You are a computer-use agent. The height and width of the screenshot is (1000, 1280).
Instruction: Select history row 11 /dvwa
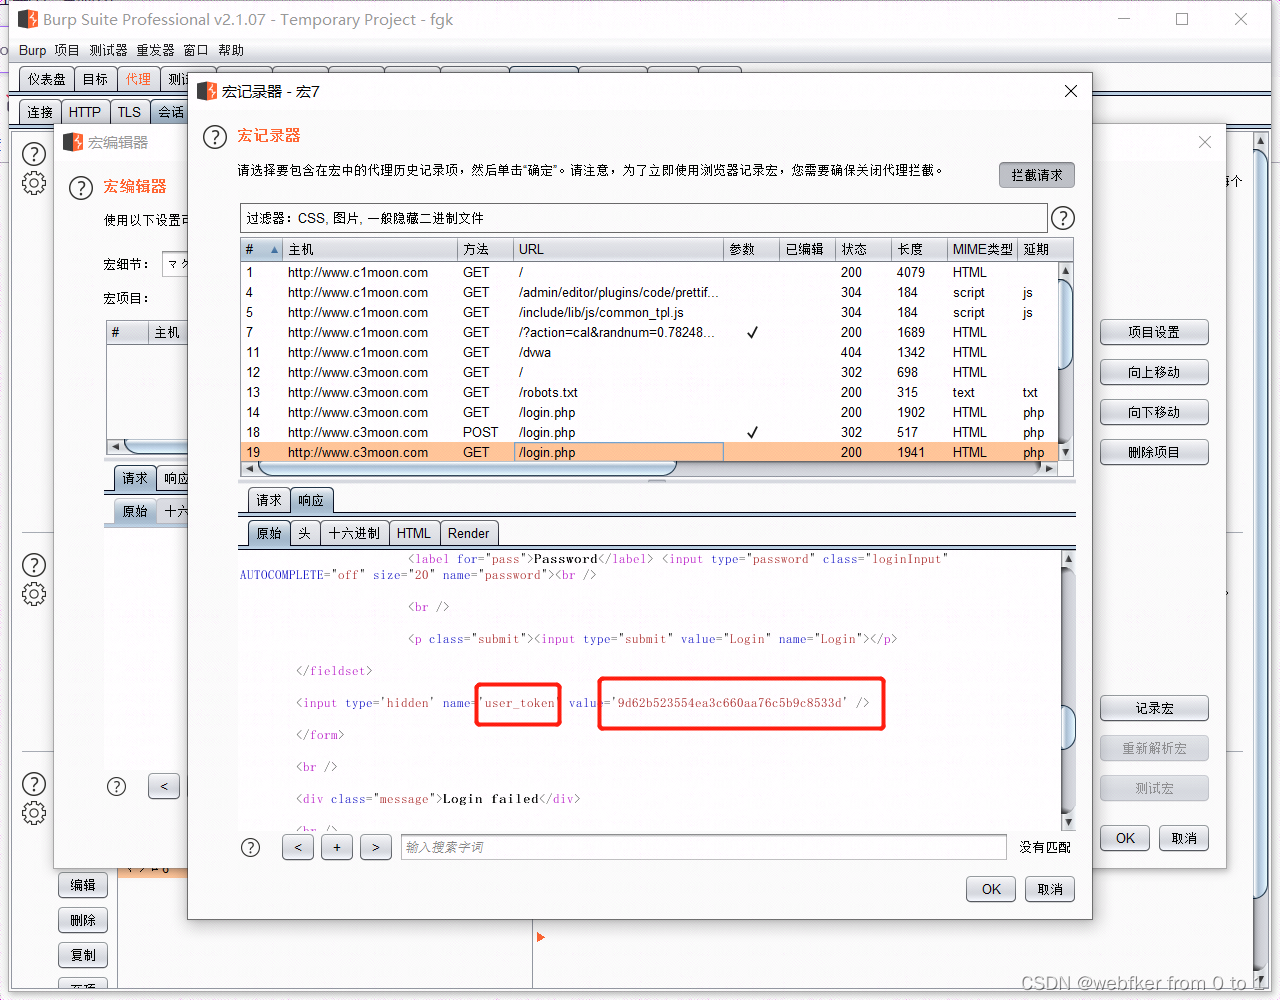649,352
